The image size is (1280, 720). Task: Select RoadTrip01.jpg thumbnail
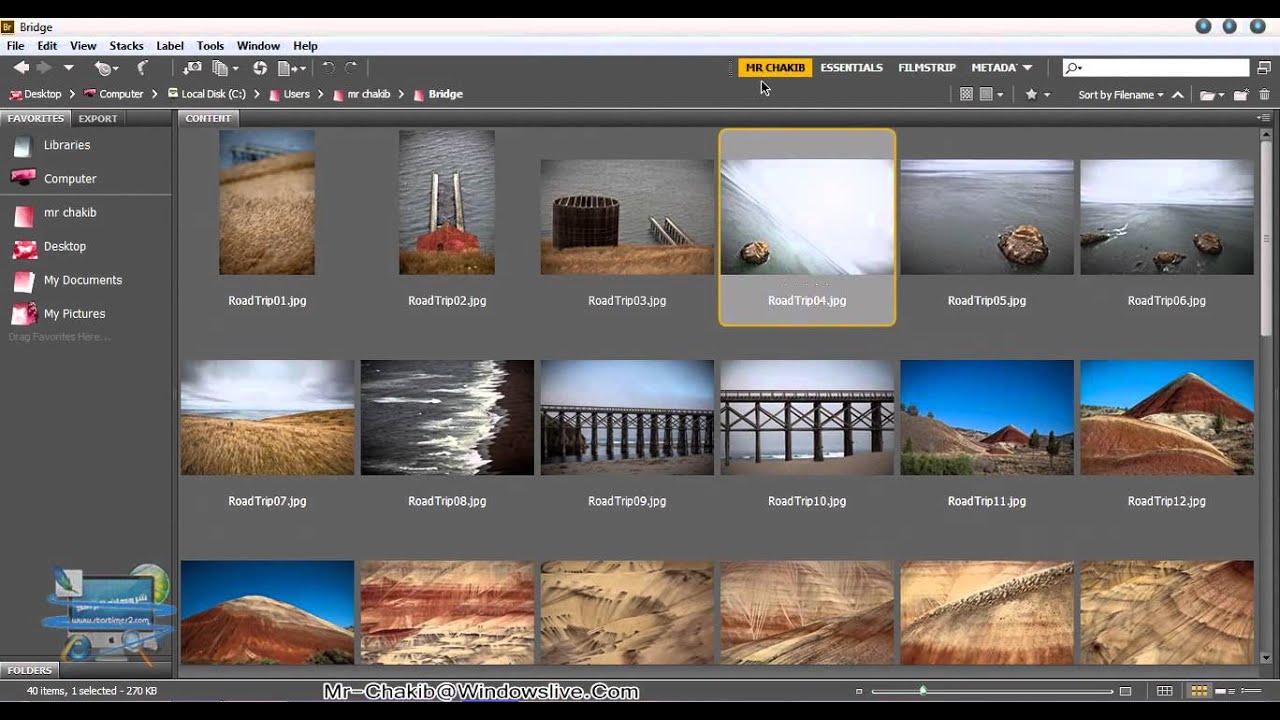(267, 202)
